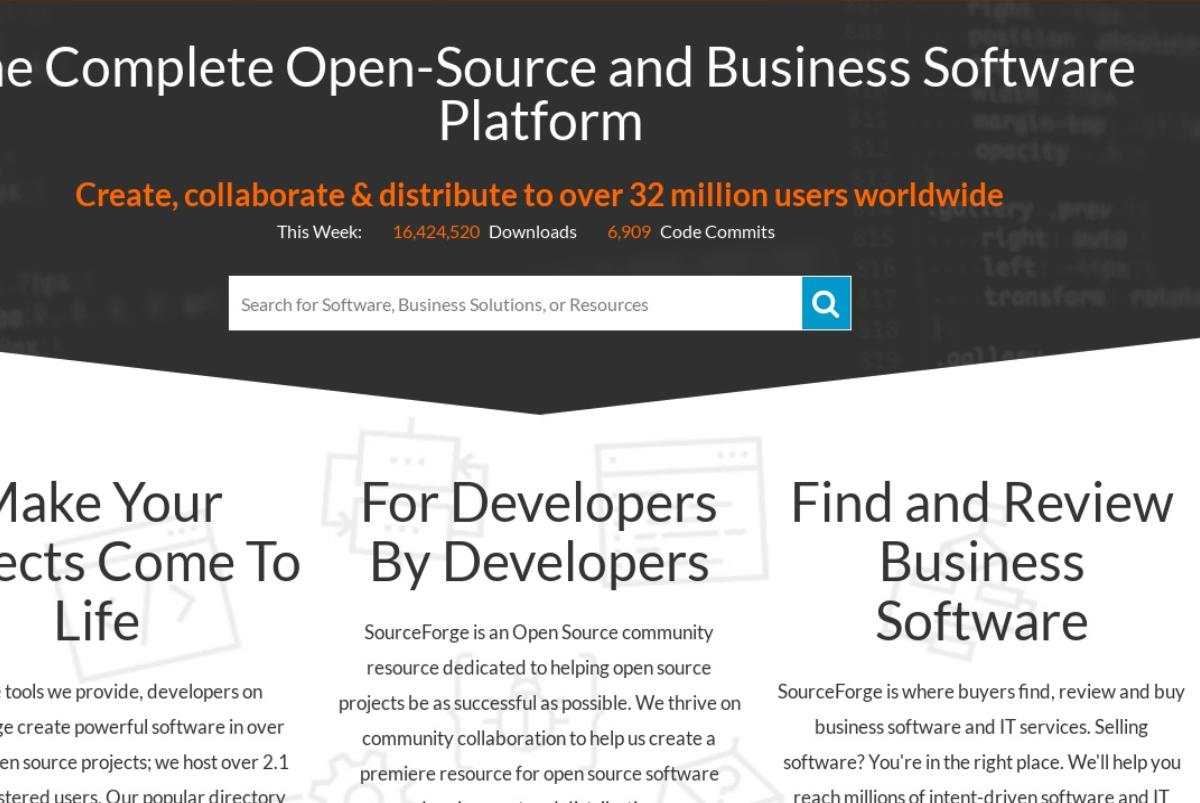Click the "Complete Open-Source and Business Software Platform" title
The image size is (1200, 803).
click(x=567, y=94)
